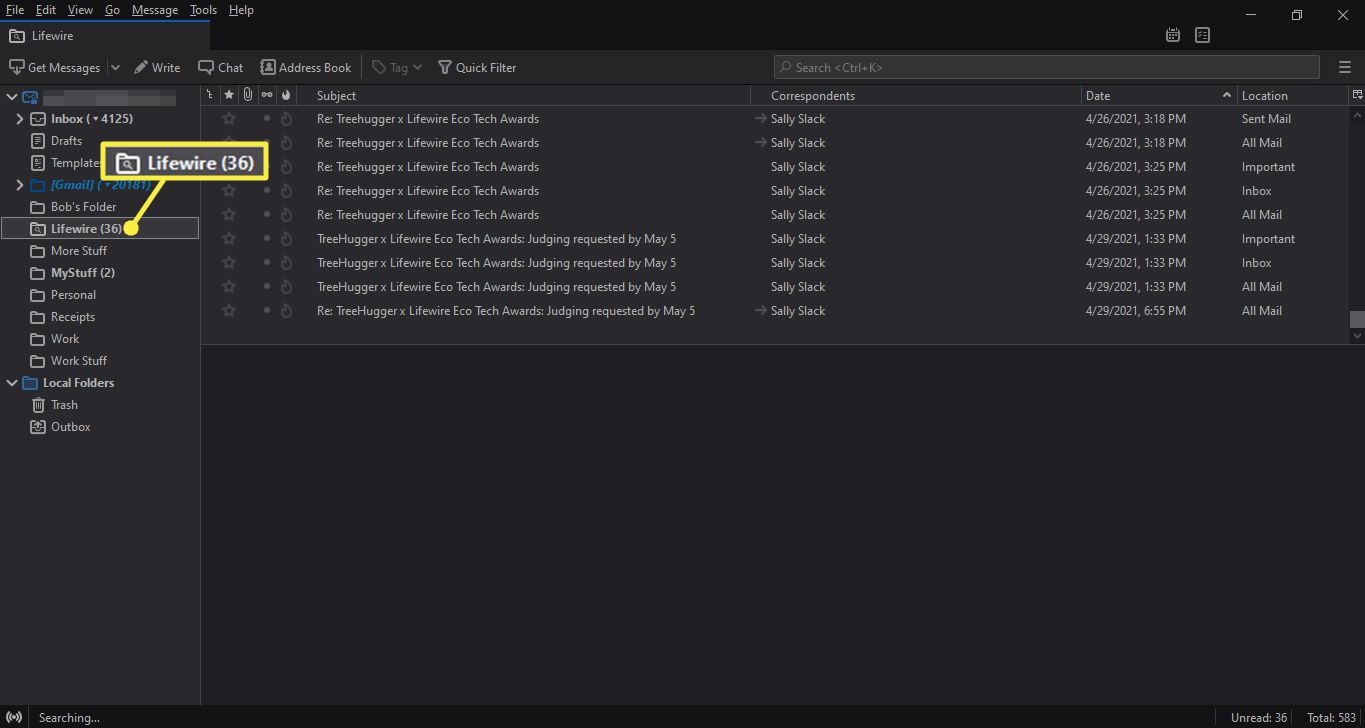Image resolution: width=1365 pixels, height=728 pixels.
Task: Sort by read status column header
Action: point(267,95)
